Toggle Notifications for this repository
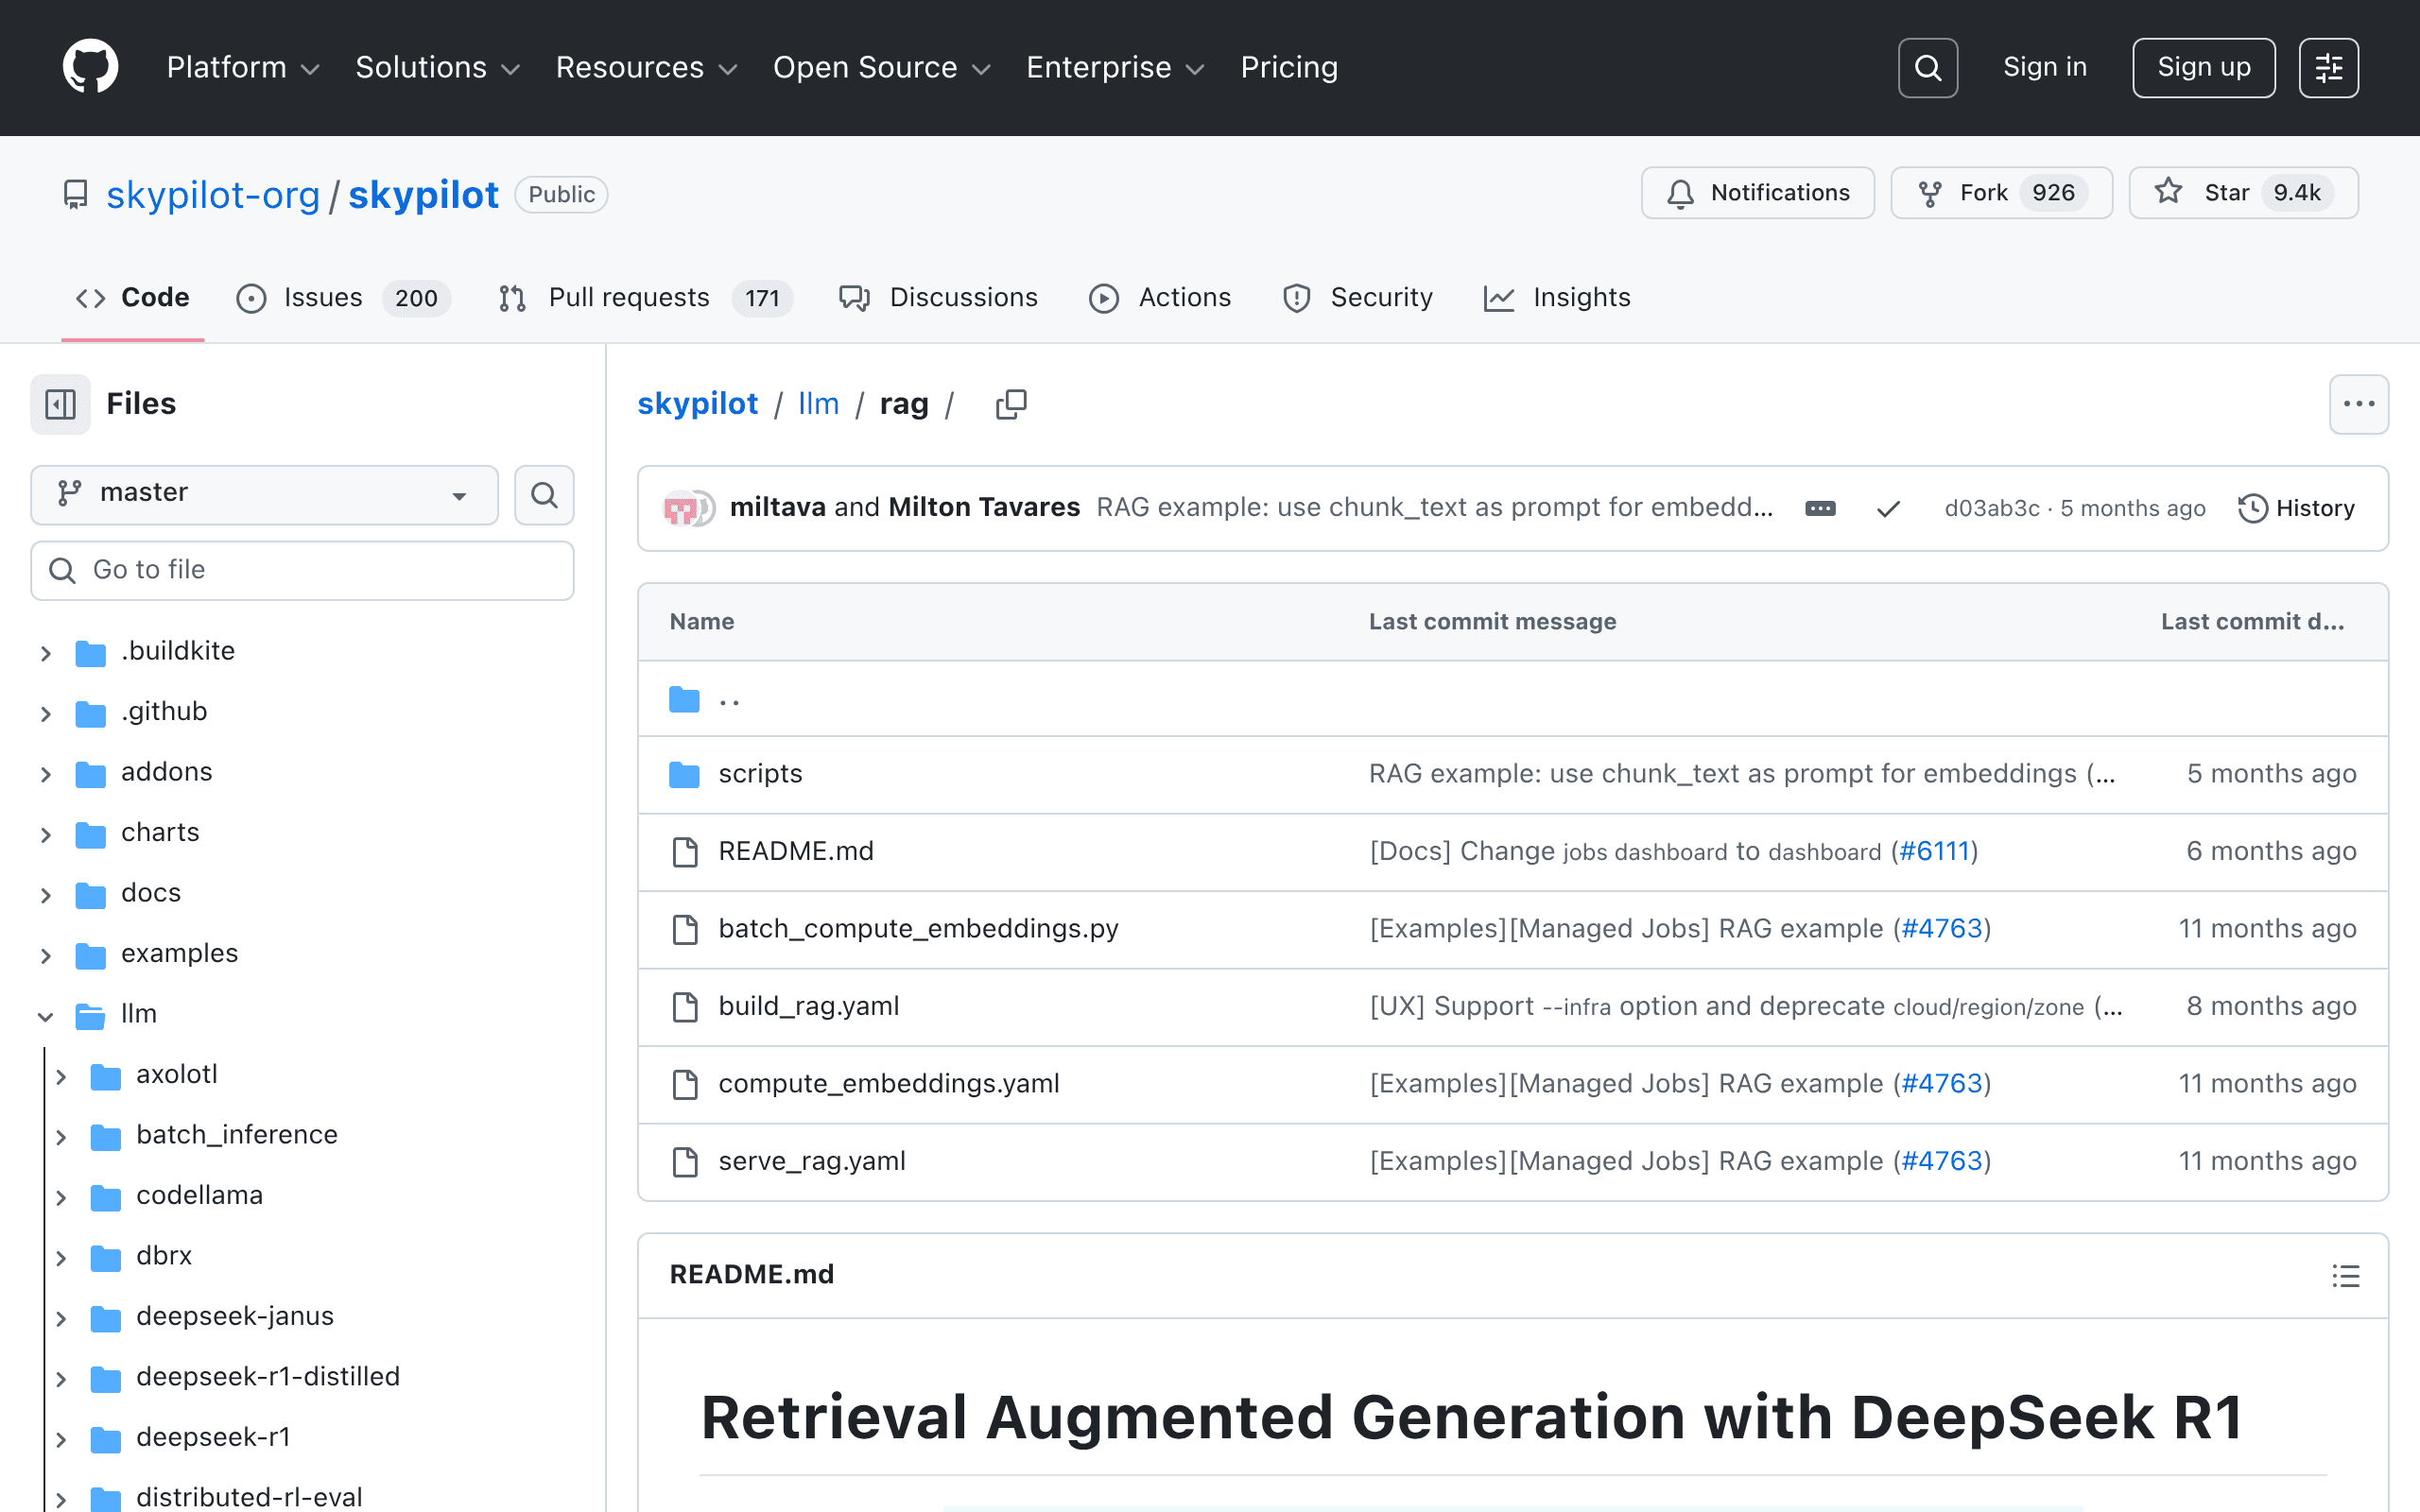 [x=1757, y=193]
